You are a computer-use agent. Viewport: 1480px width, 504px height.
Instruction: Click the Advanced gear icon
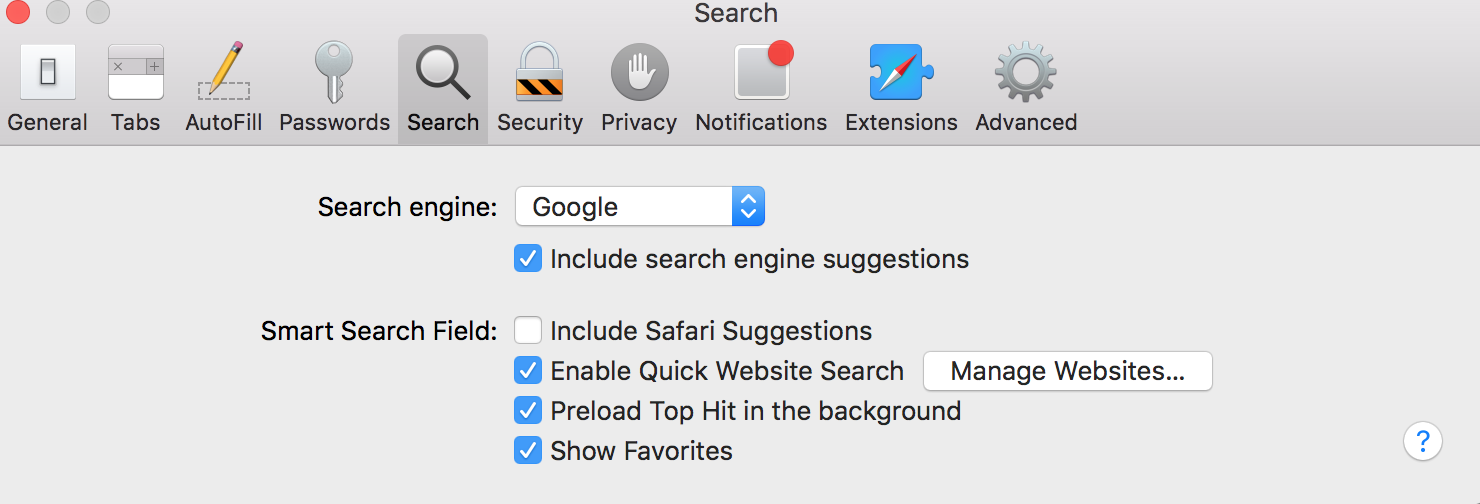click(x=1026, y=73)
